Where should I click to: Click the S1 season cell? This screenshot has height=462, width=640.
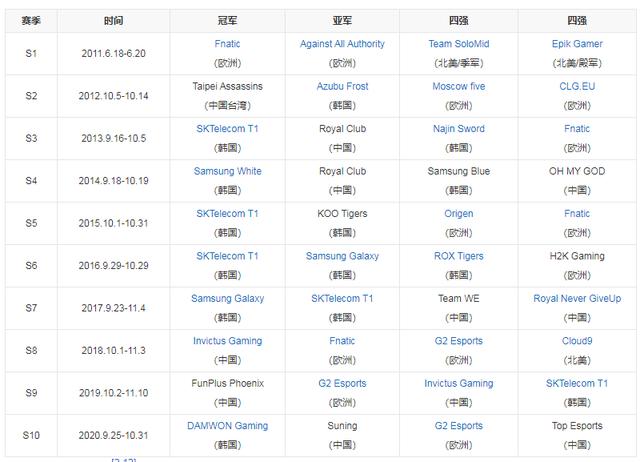pyautogui.click(x=31, y=53)
